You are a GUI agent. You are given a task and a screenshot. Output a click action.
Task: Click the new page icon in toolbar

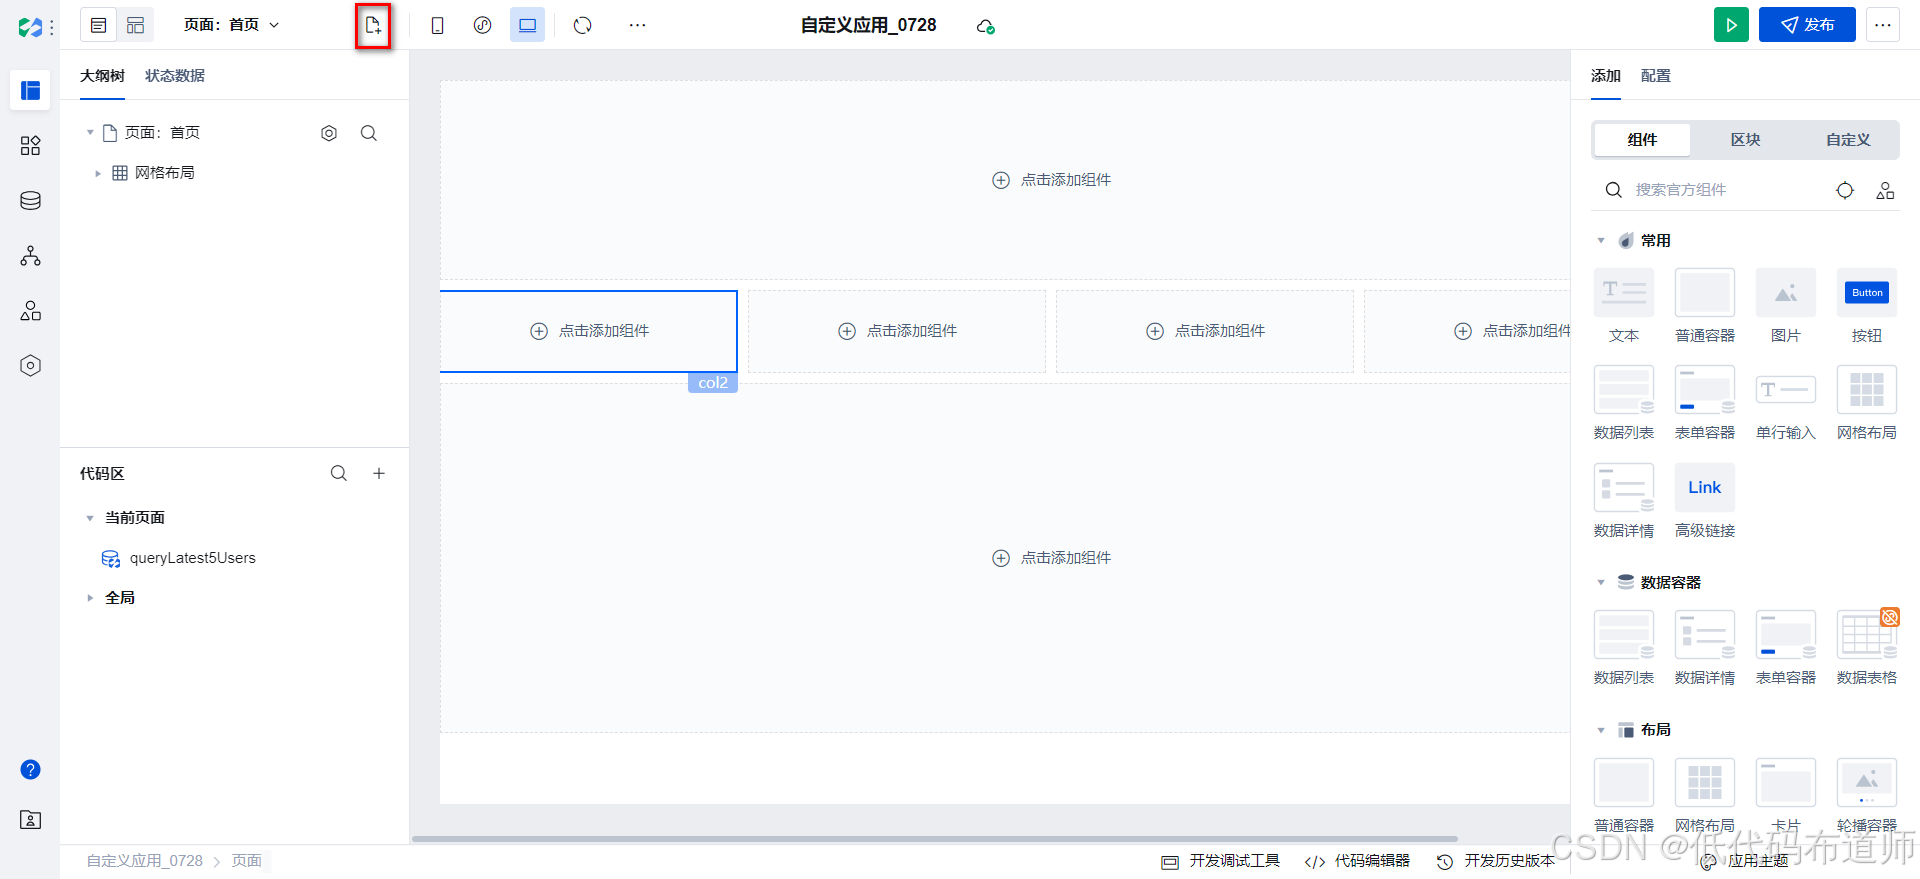[373, 25]
